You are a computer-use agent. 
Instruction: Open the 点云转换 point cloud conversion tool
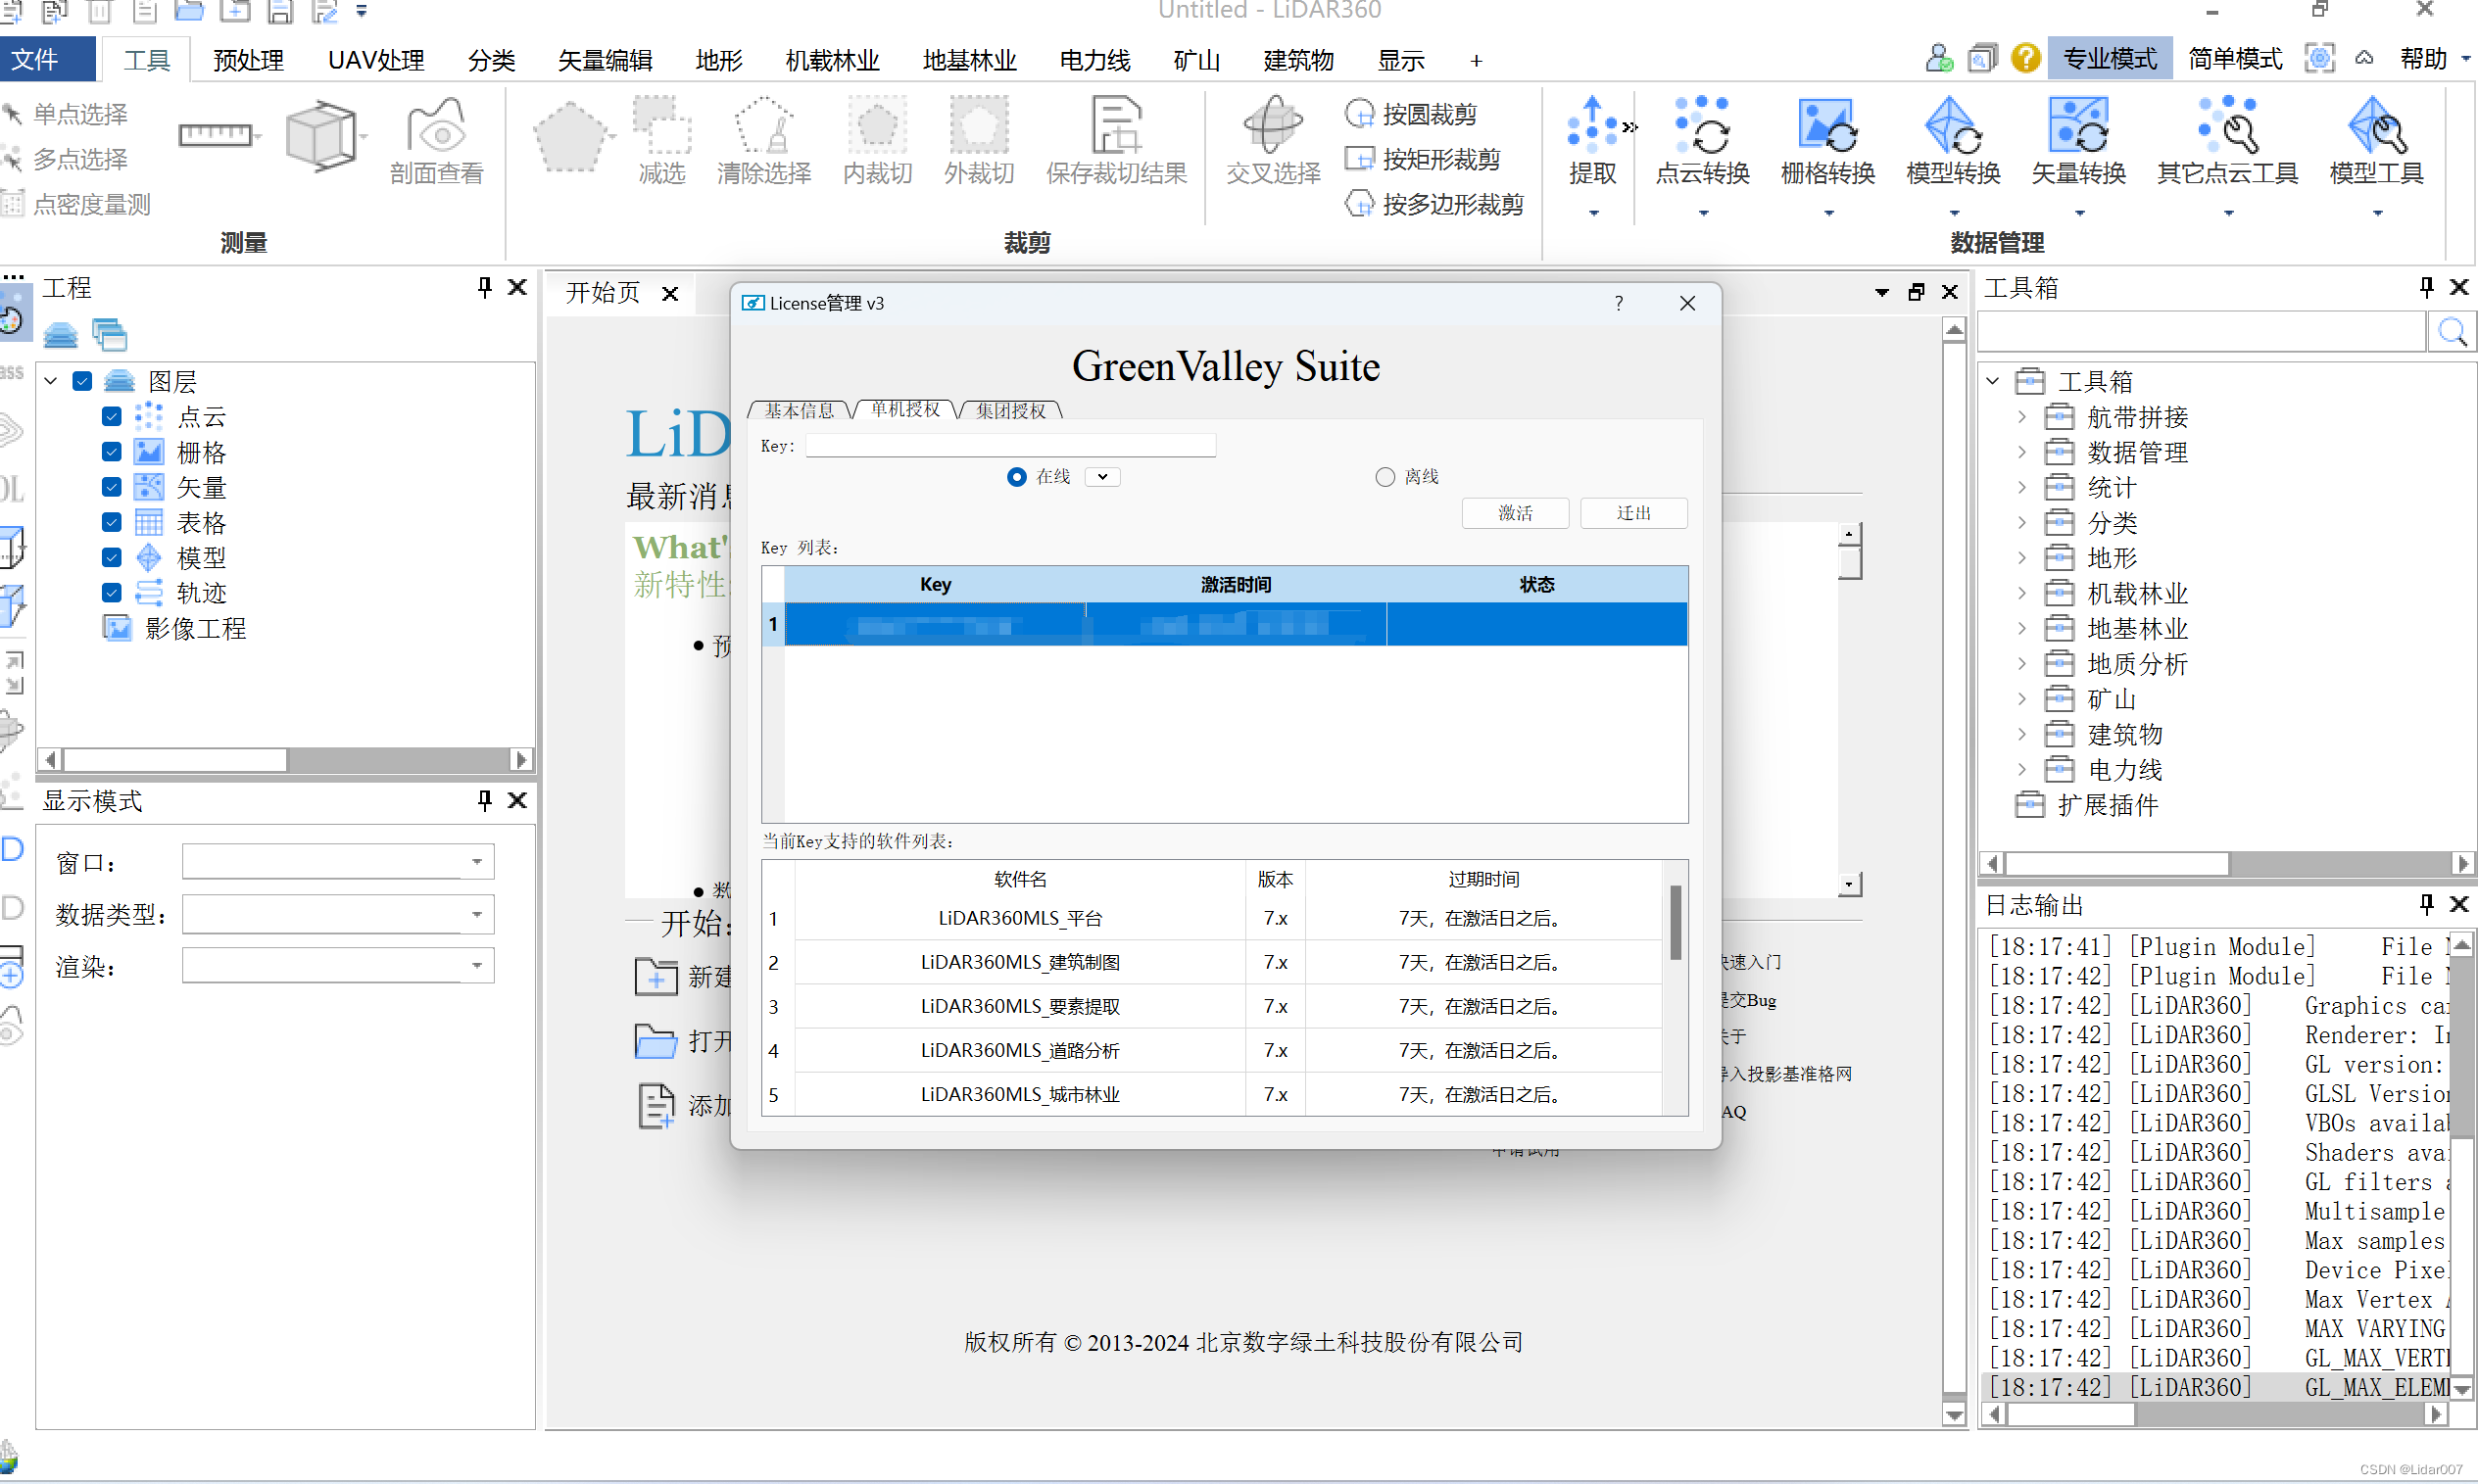[x=1702, y=143]
